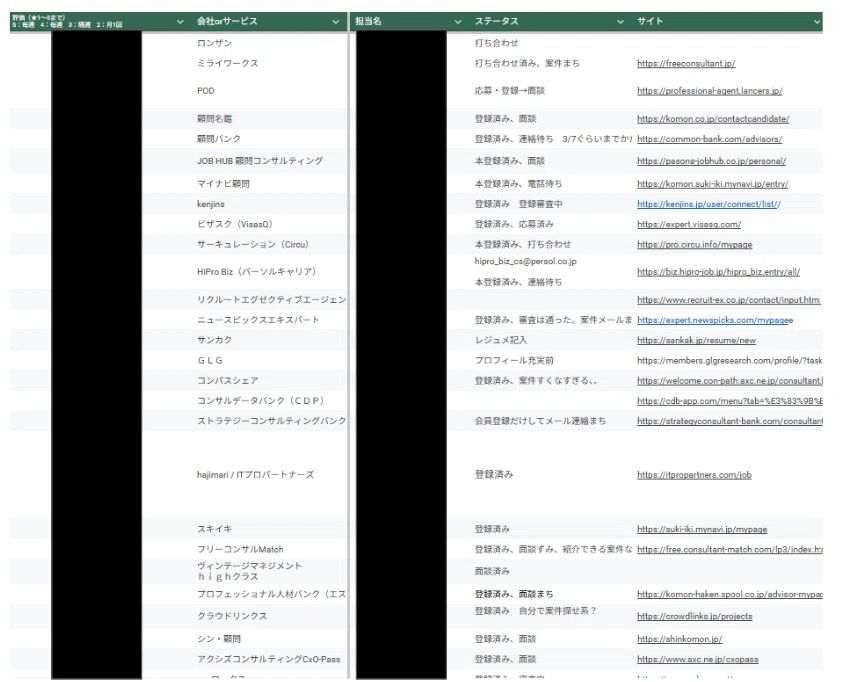850x682 pixels.
Task: Select the HiPro Biz (パーソルキャリア) cell
Action: 256,272
